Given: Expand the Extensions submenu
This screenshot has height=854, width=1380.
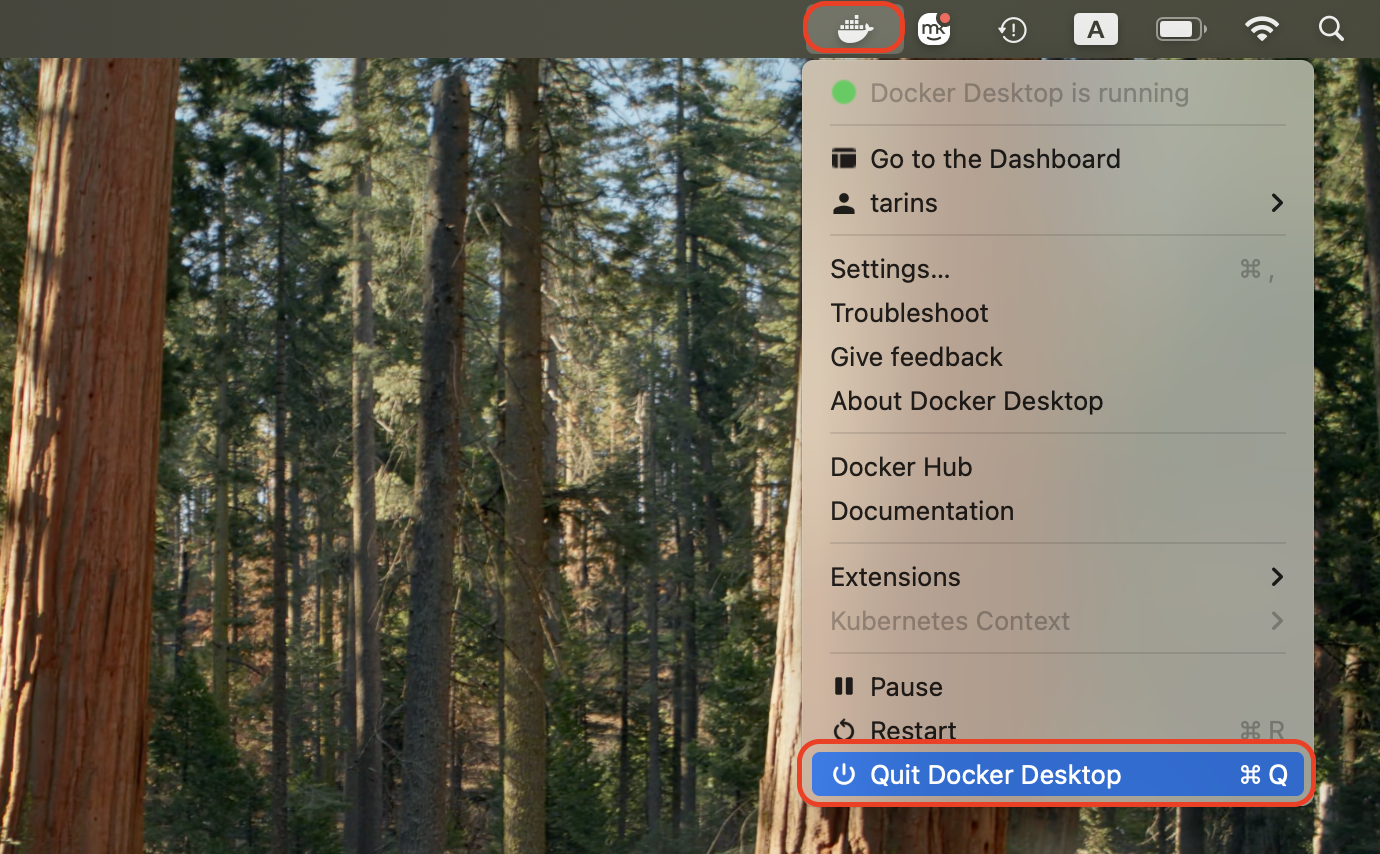Looking at the screenshot, I should pyautogui.click(x=1277, y=576).
